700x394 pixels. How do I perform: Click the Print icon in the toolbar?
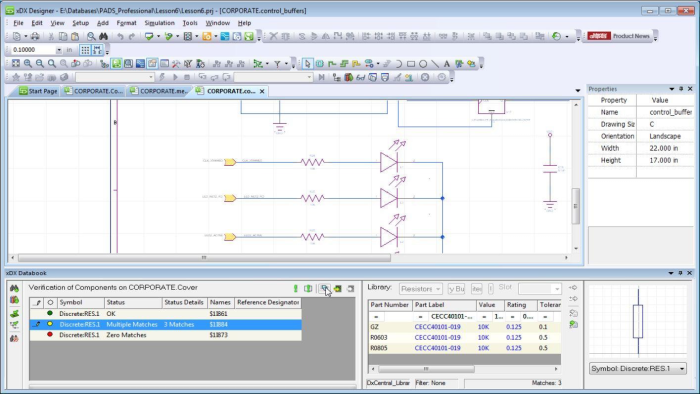pos(35,36)
